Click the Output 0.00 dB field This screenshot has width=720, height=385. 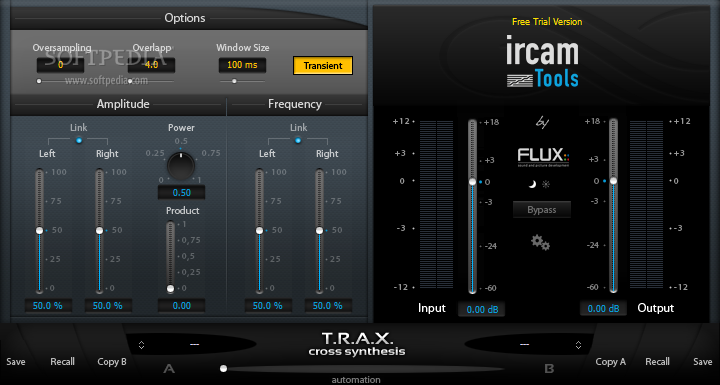[603, 308]
